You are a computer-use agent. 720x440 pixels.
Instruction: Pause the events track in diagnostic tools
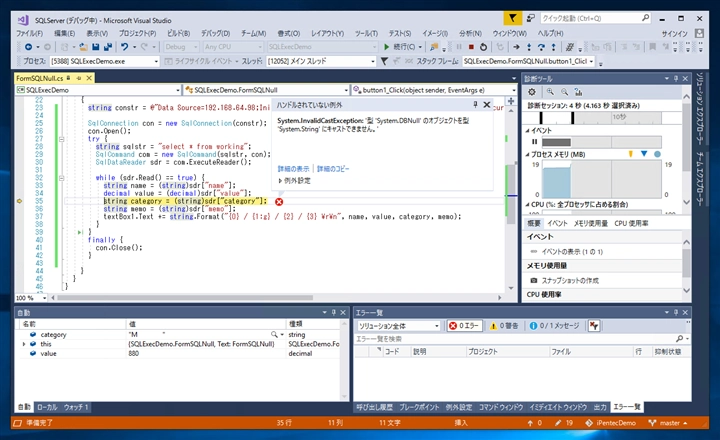pos(534,142)
